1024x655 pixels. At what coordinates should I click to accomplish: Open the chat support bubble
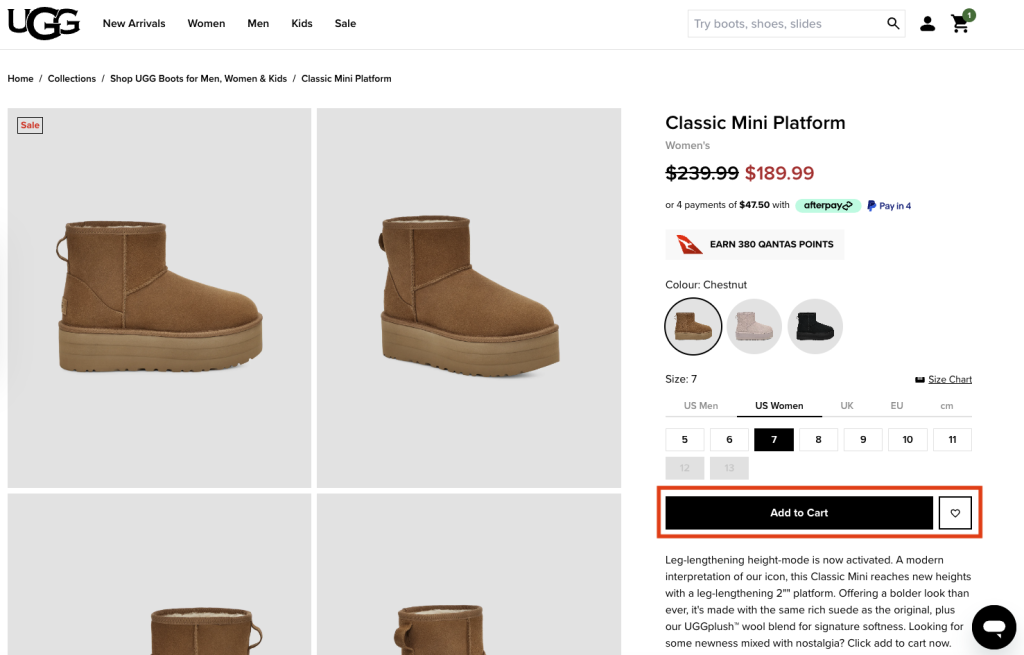pyautogui.click(x=993, y=627)
